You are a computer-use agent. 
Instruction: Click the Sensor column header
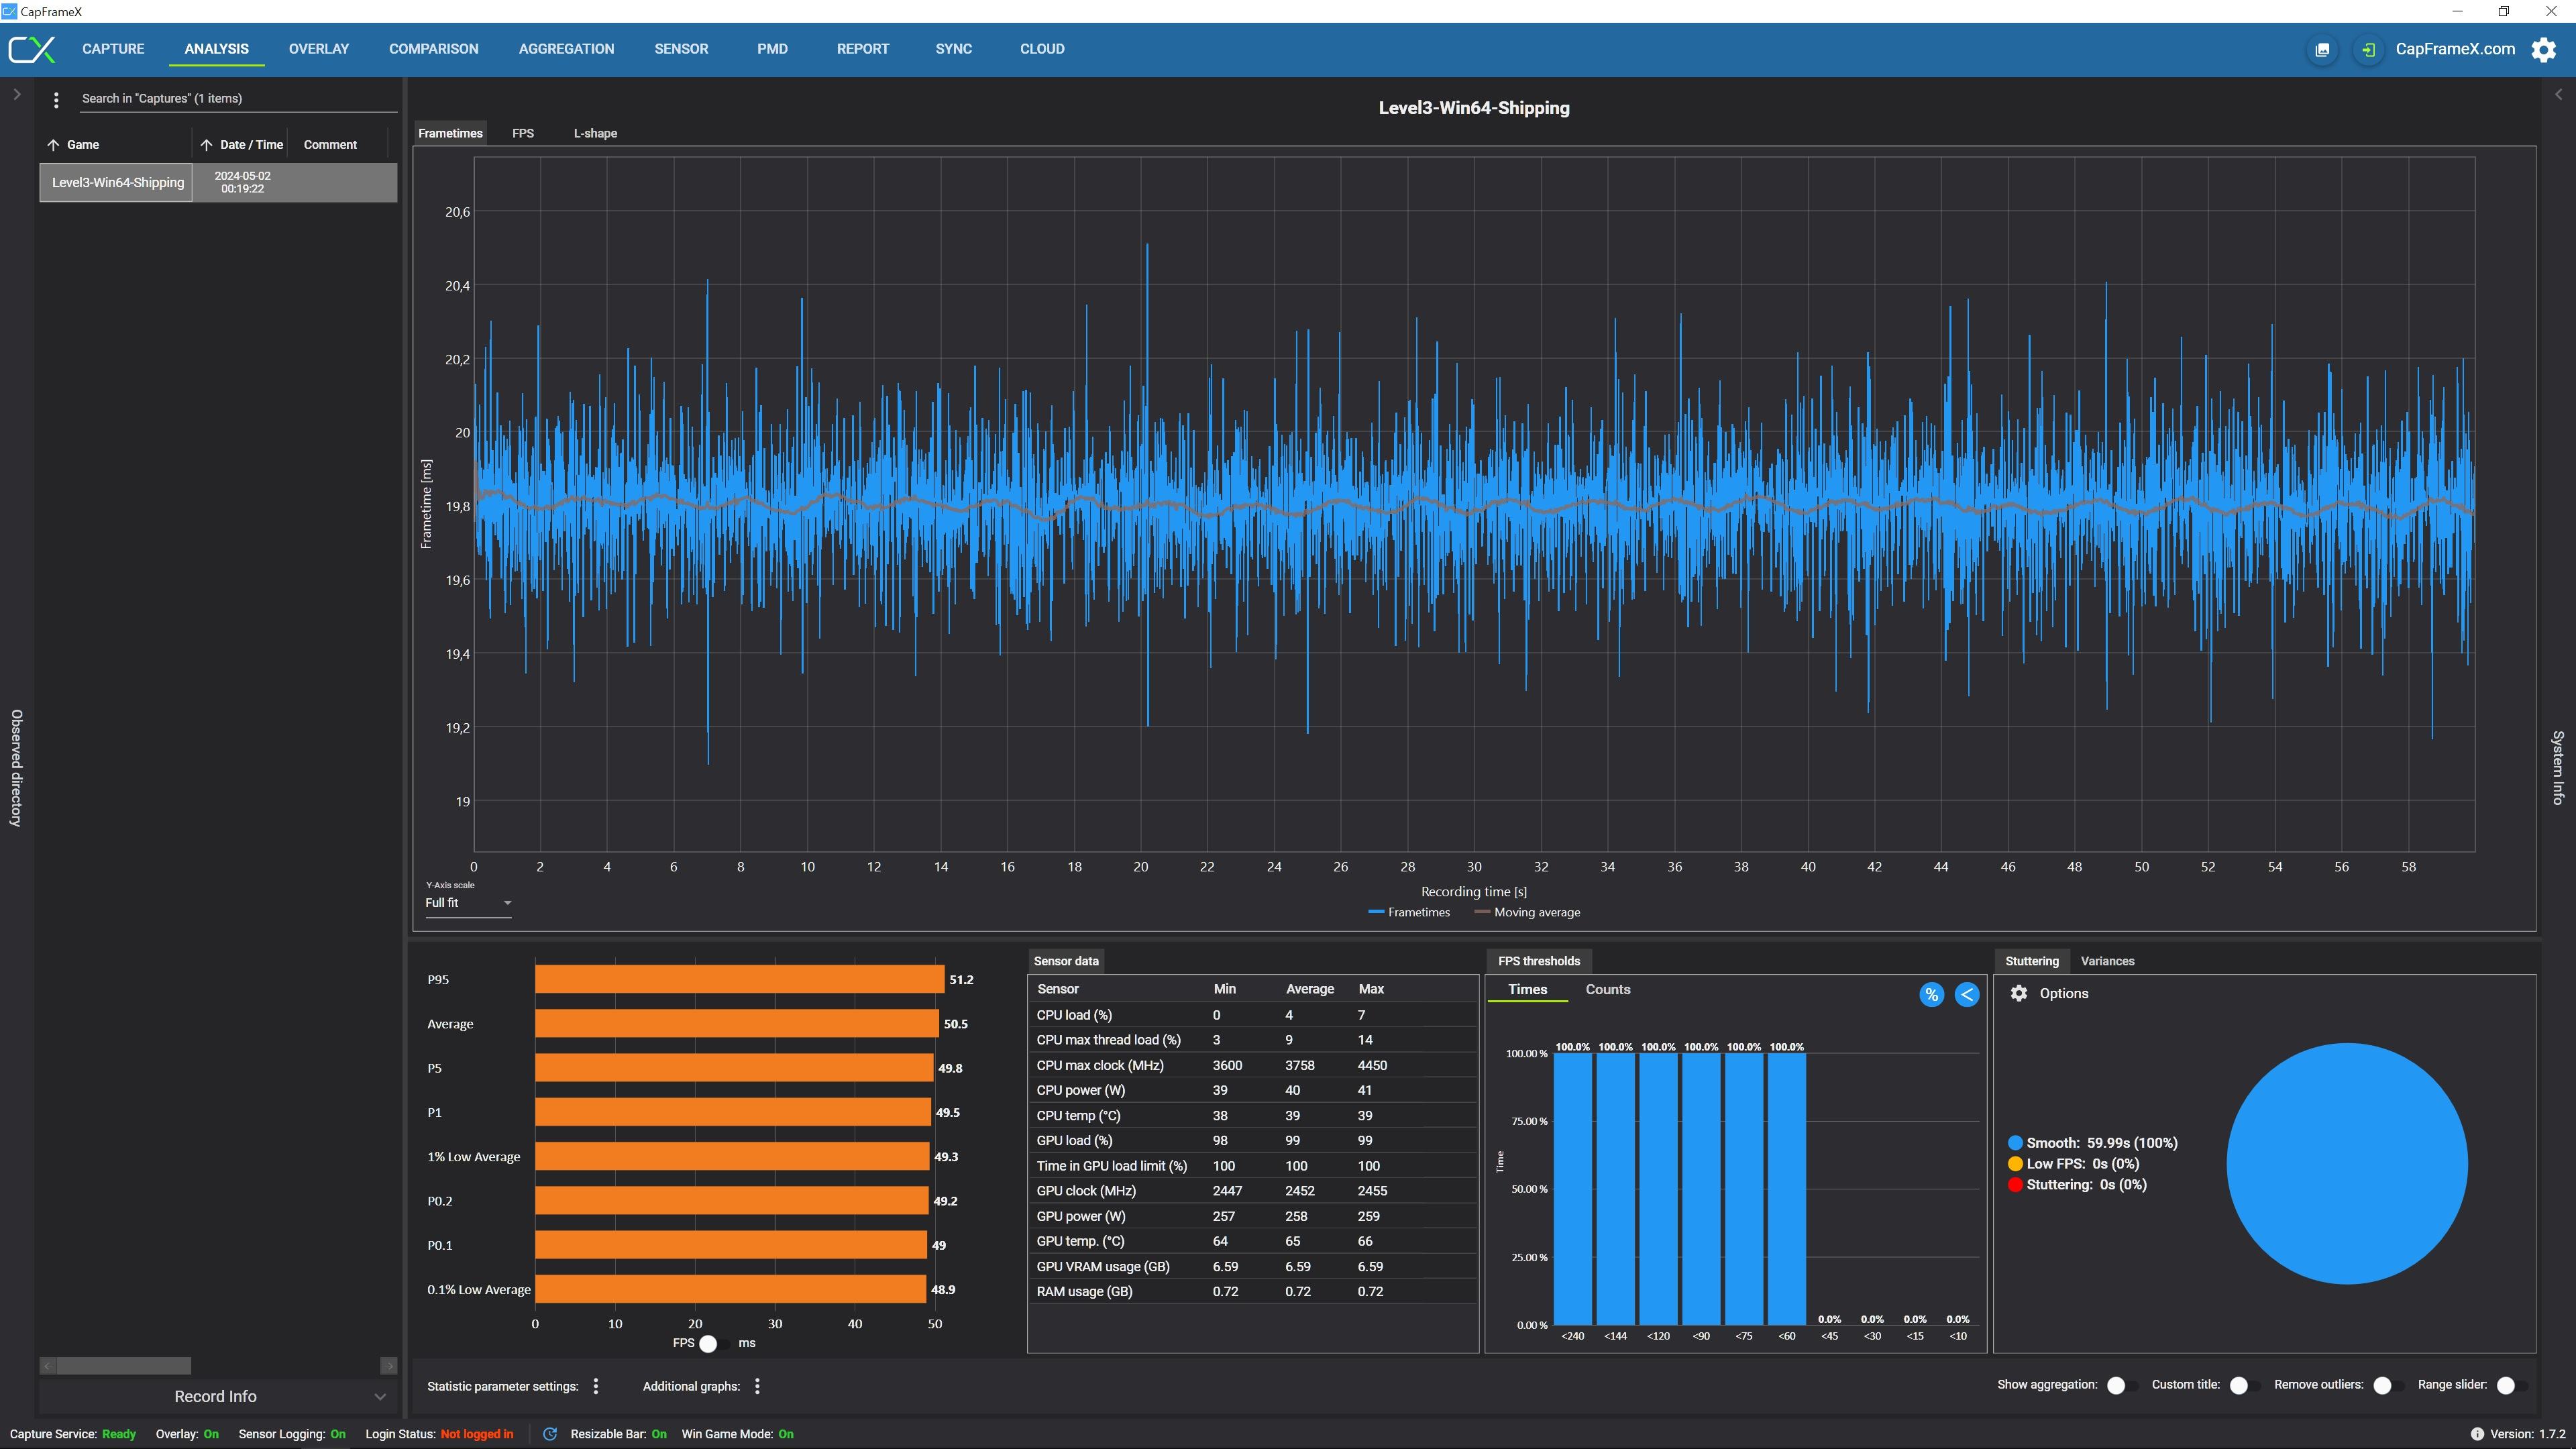[1058, 989]
